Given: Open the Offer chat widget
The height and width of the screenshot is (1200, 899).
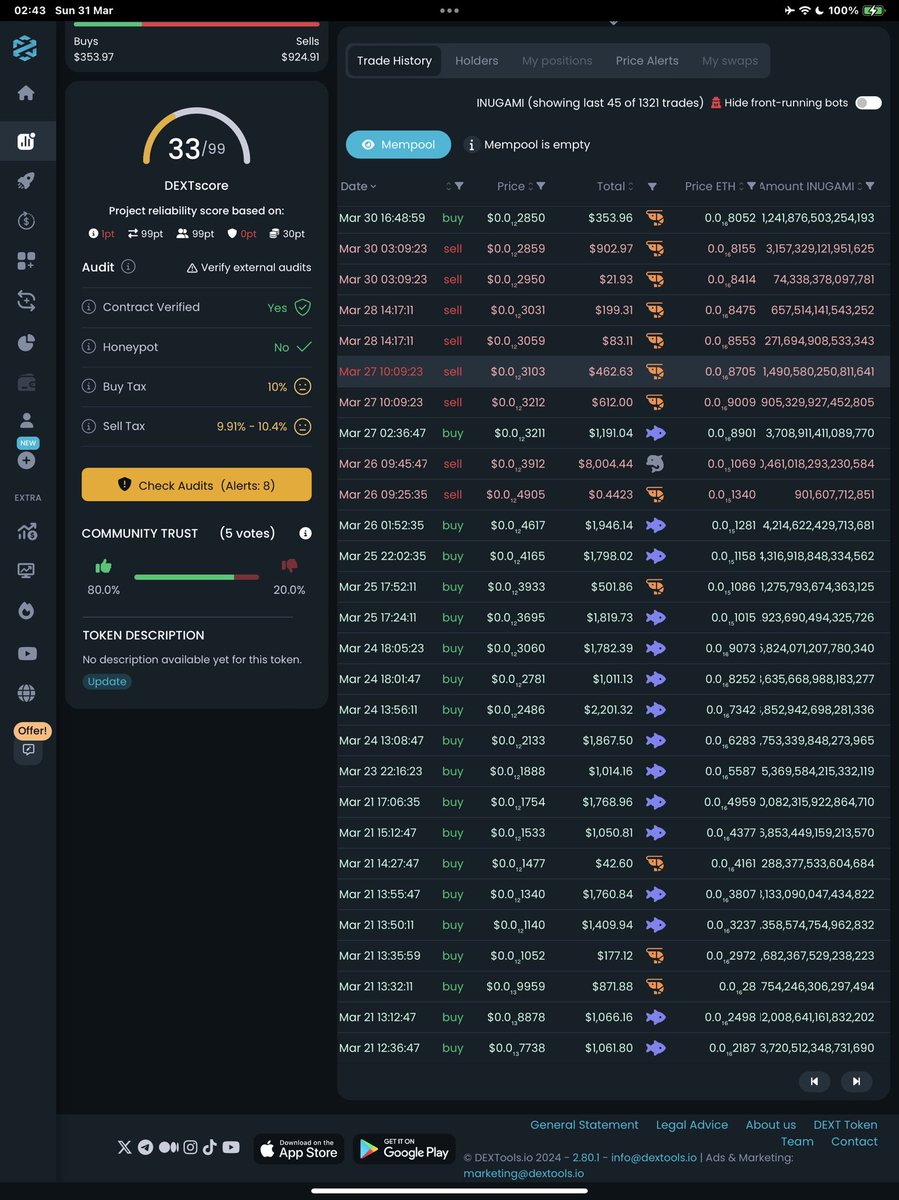Looking at the screenshot, I should pyautogui.click(x=28, y=749).
